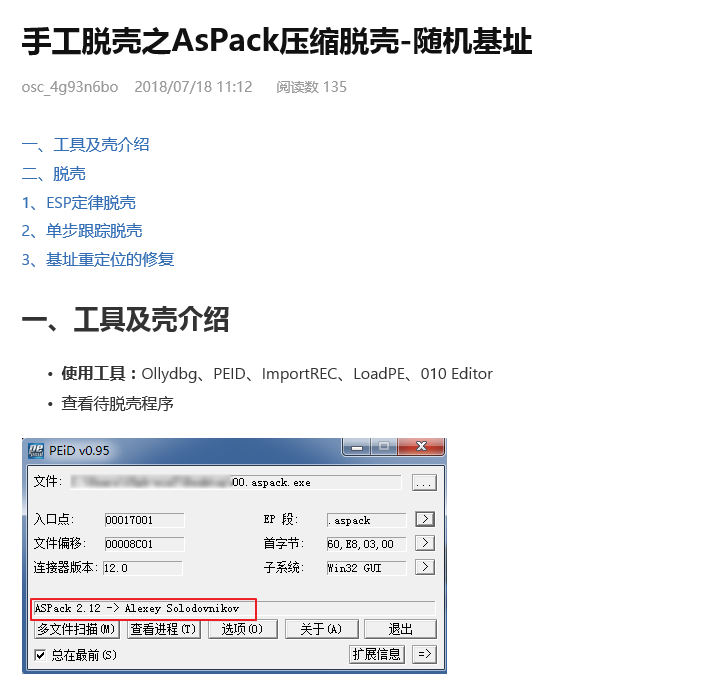
Task: Go to '1、ESP定律脱壳' contents link
Action: pos(79,203)
